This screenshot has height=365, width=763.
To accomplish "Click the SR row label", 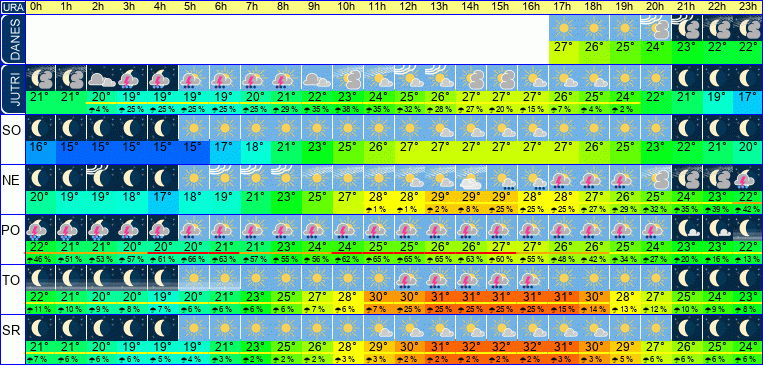I will [12, 331].
